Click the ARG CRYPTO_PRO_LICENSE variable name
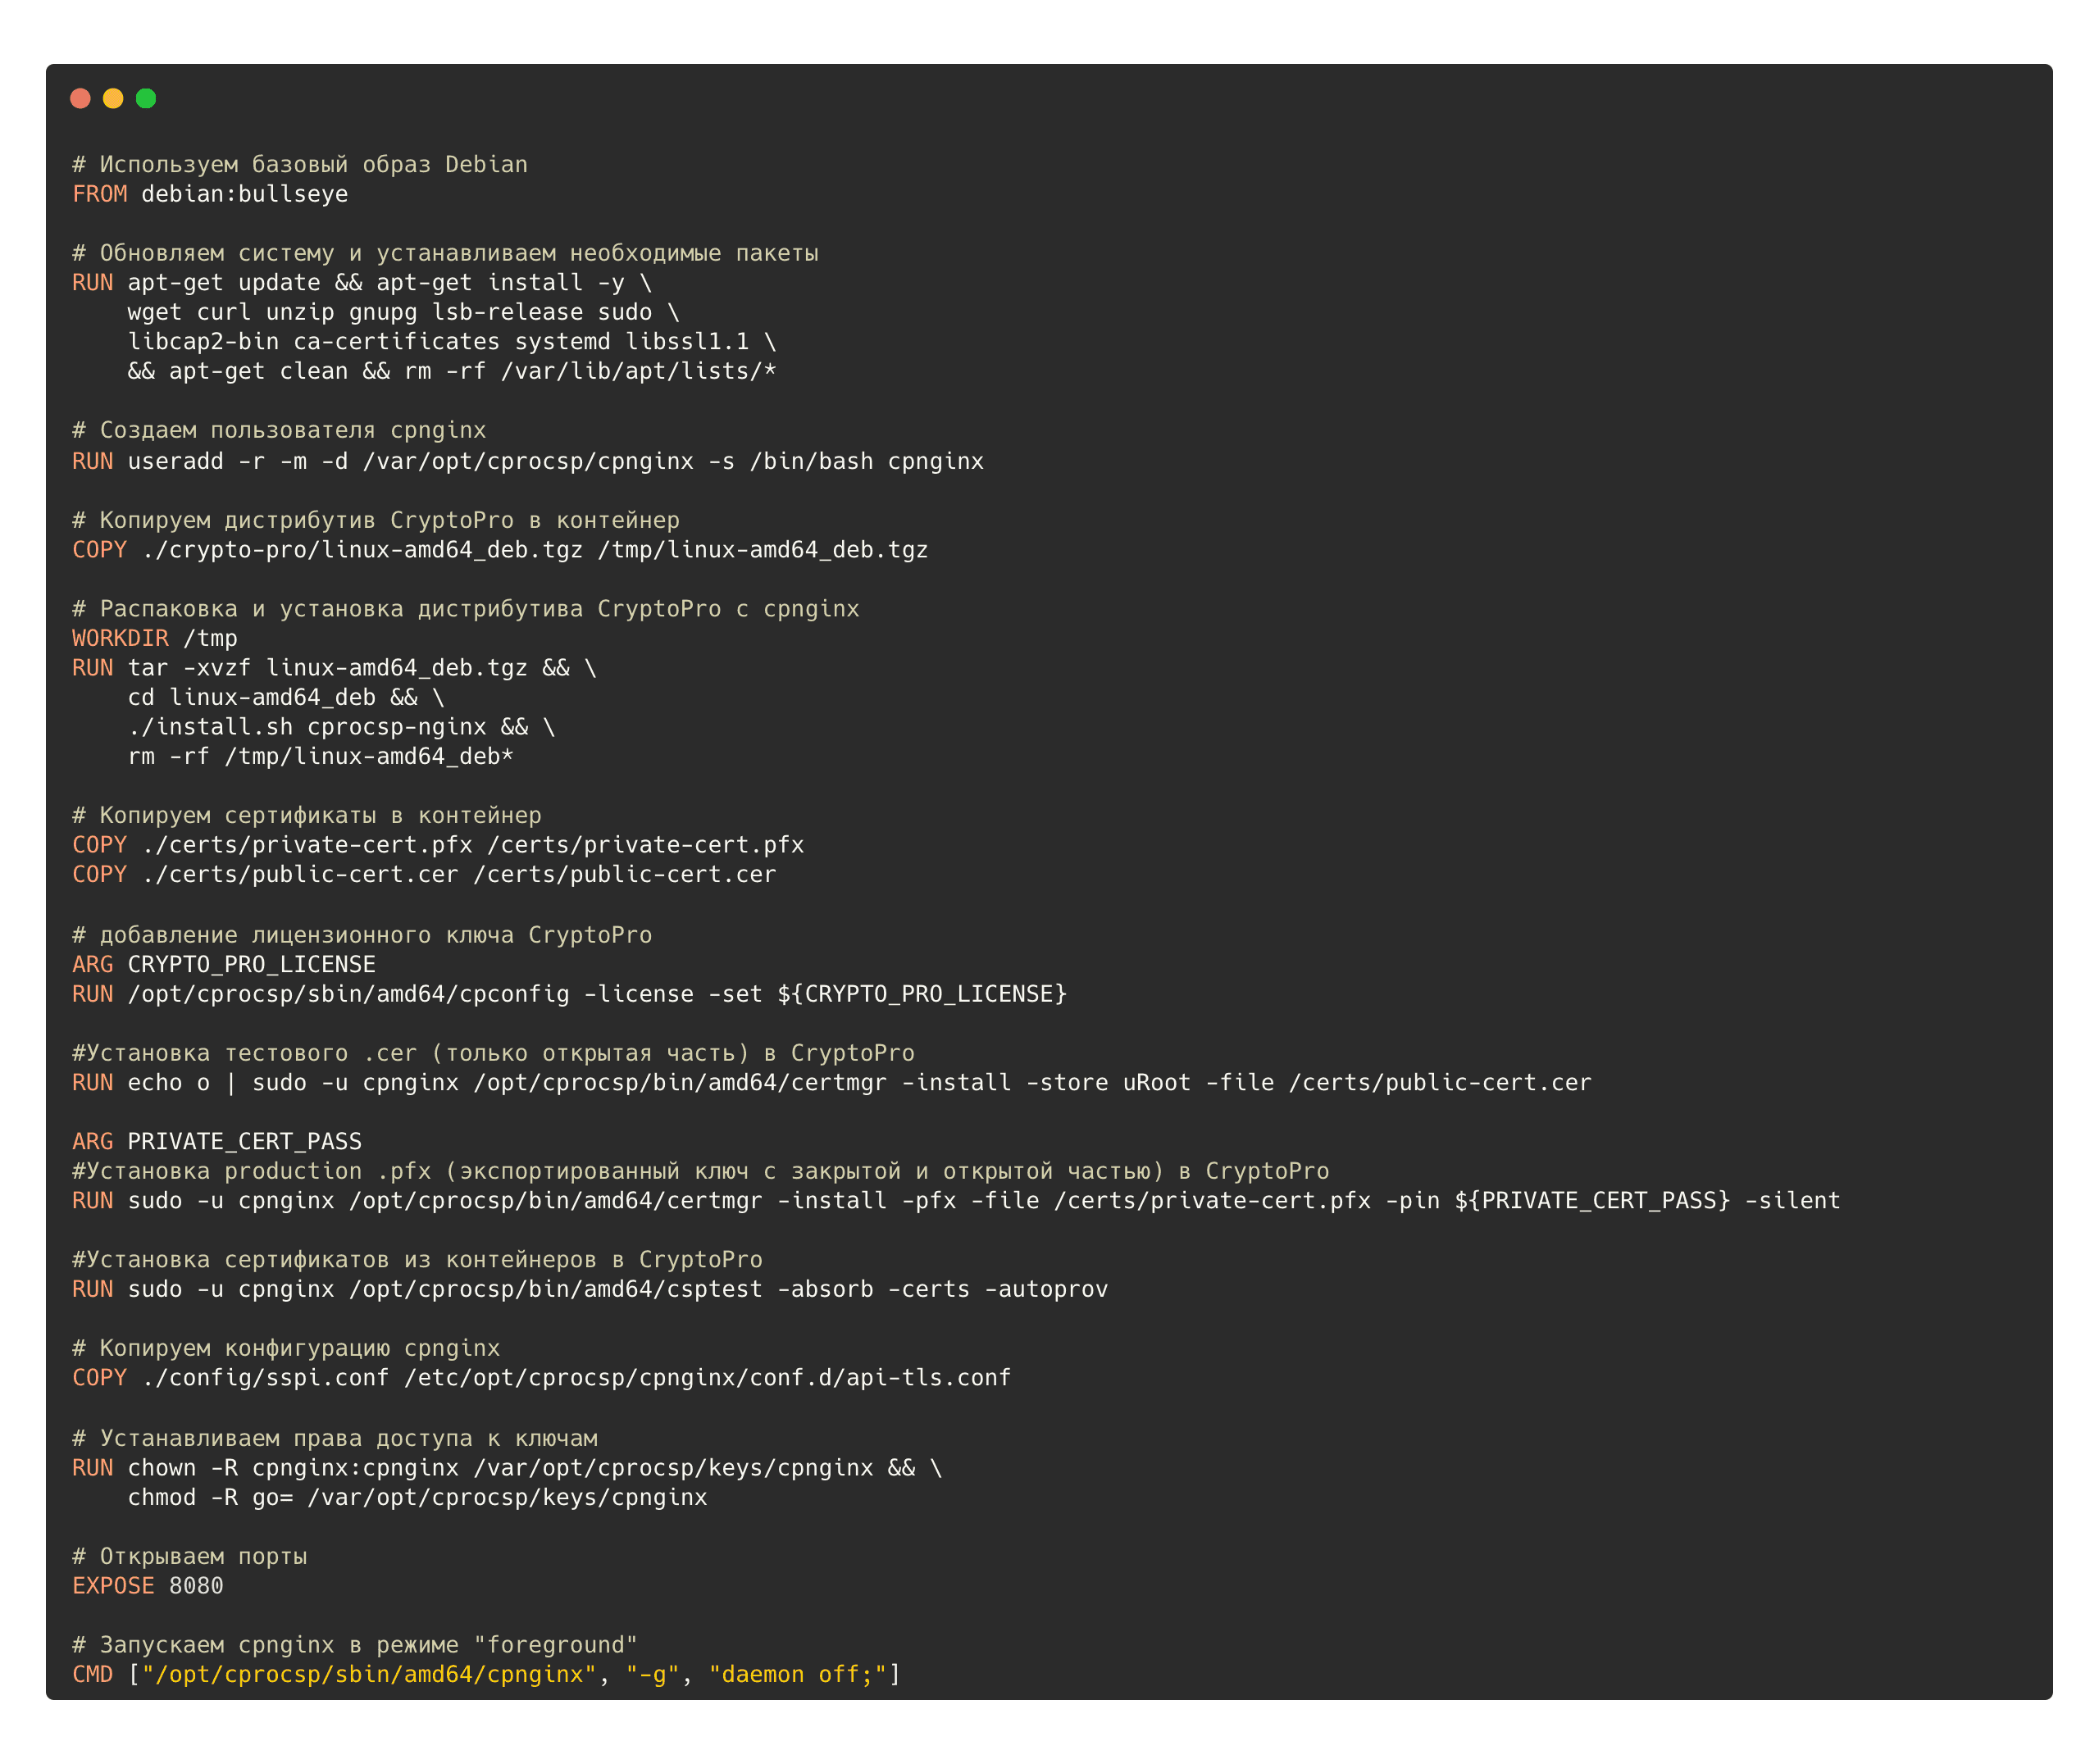Image resolution: width=2099 pixels, height=1764 pixels. click(x=251, y=965)
